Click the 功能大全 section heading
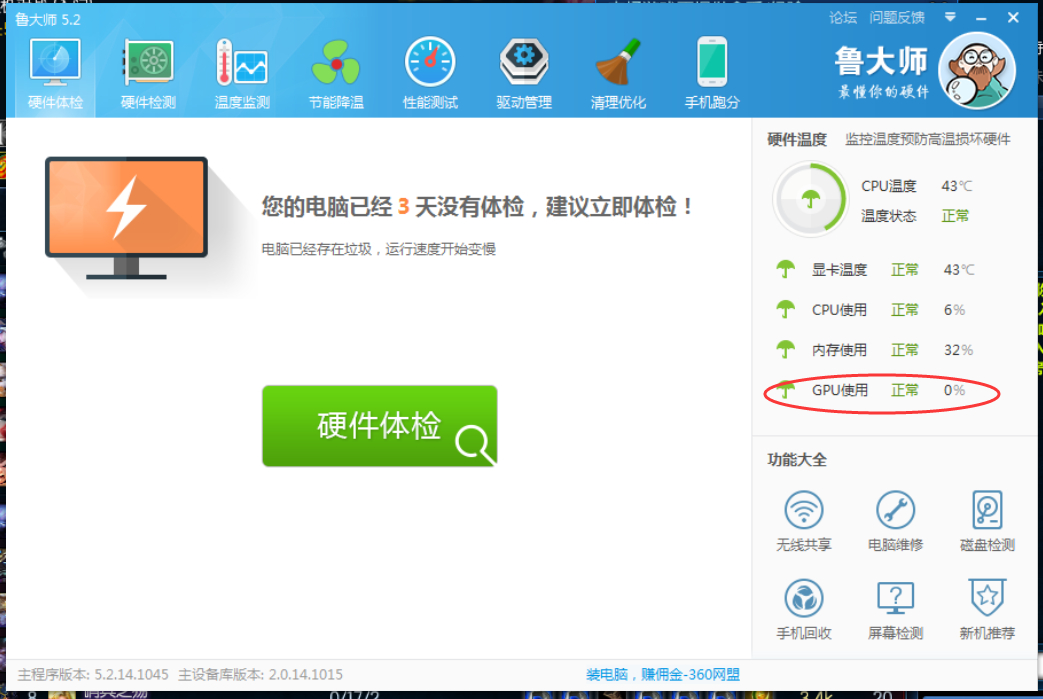 point(797,460)
